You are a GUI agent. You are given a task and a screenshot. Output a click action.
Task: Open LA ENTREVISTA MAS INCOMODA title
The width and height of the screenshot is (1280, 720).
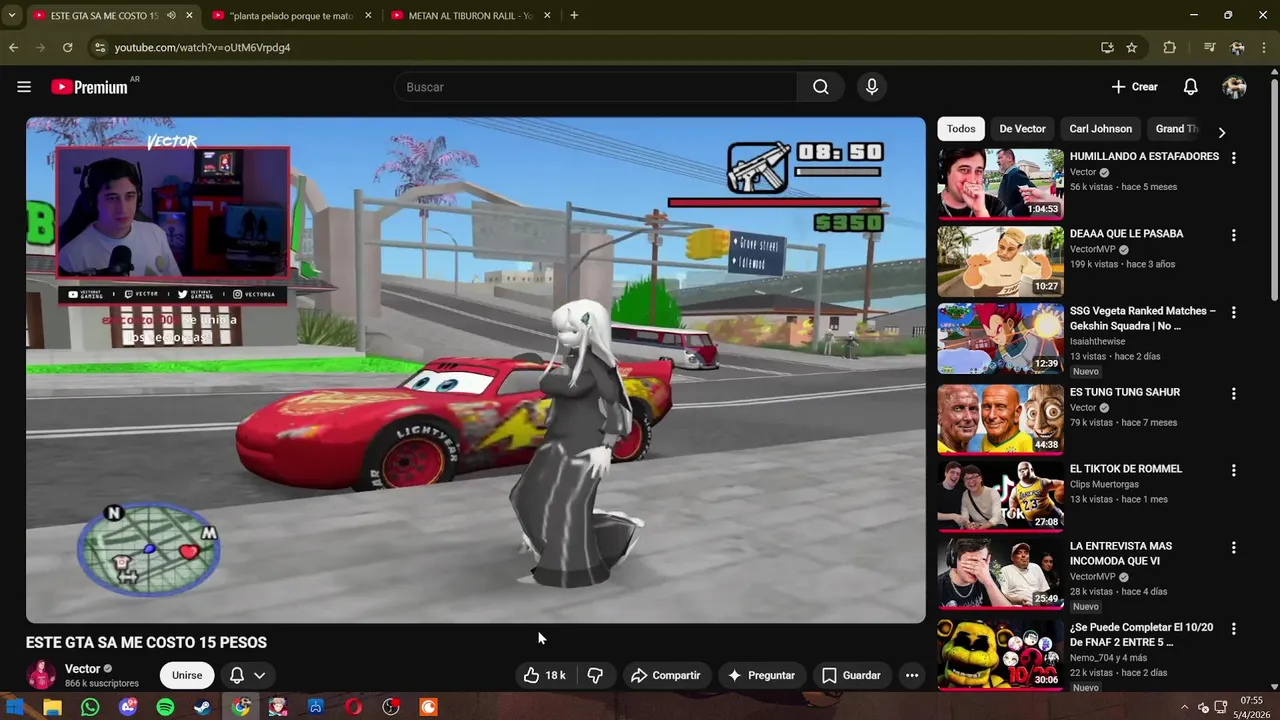1121,553
